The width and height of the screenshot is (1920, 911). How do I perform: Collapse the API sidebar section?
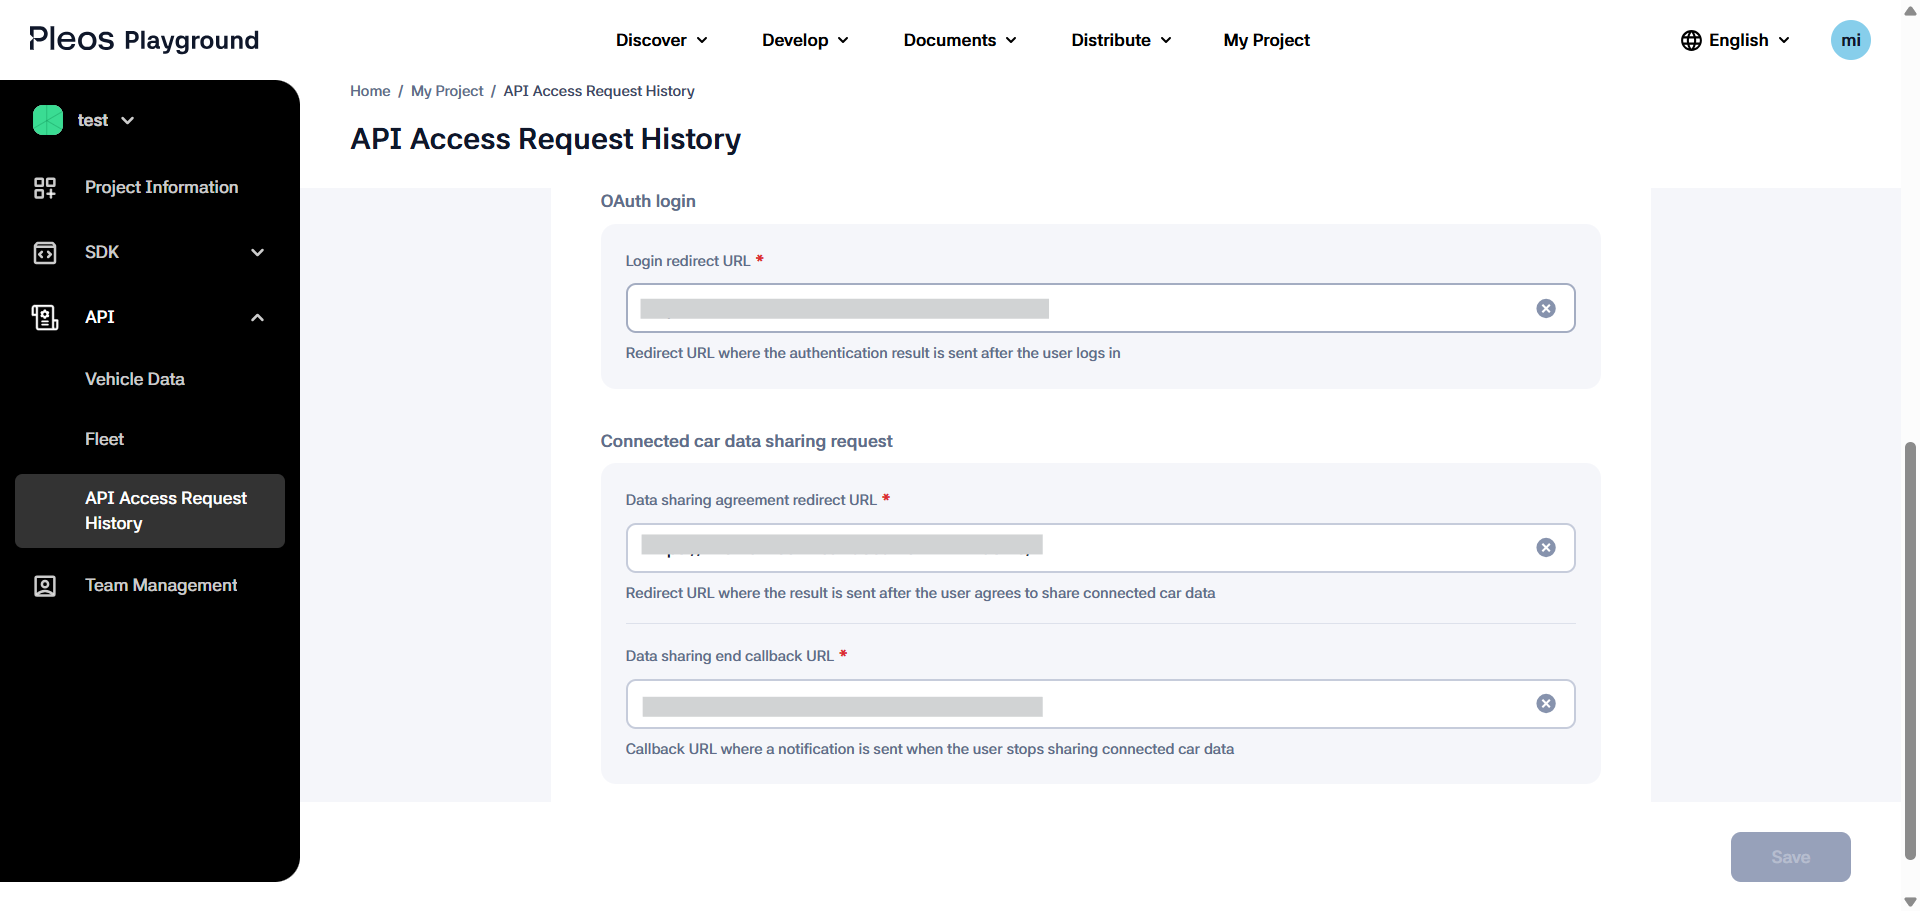[x=257, y=318]
